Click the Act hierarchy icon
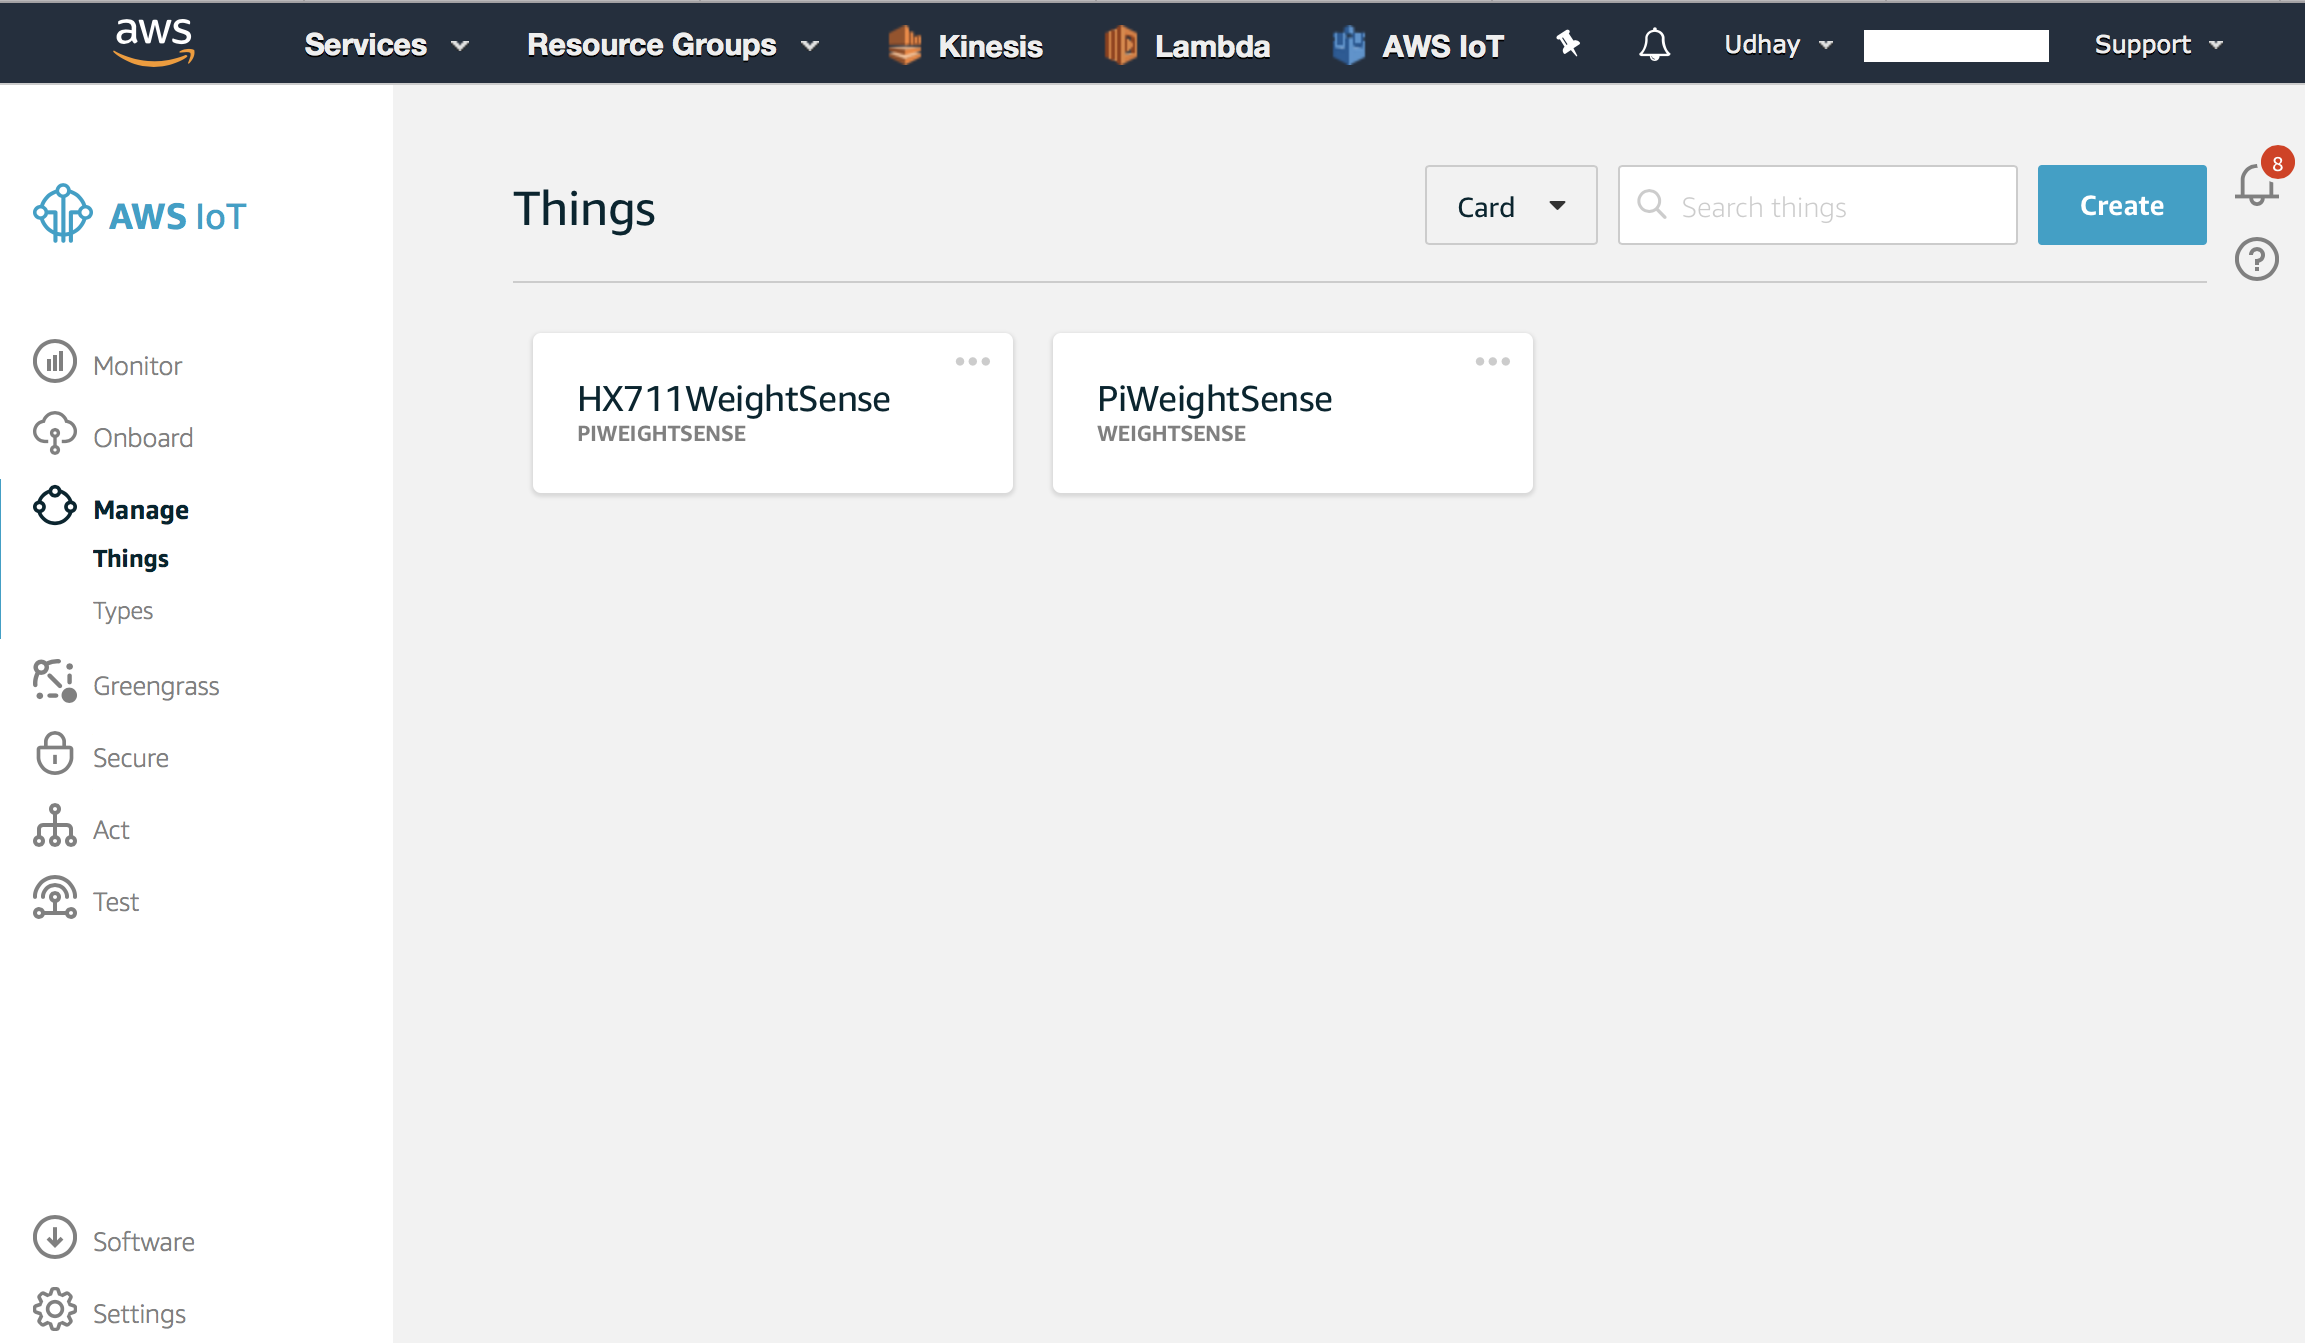2305x1343 pixels. (54, 827)
